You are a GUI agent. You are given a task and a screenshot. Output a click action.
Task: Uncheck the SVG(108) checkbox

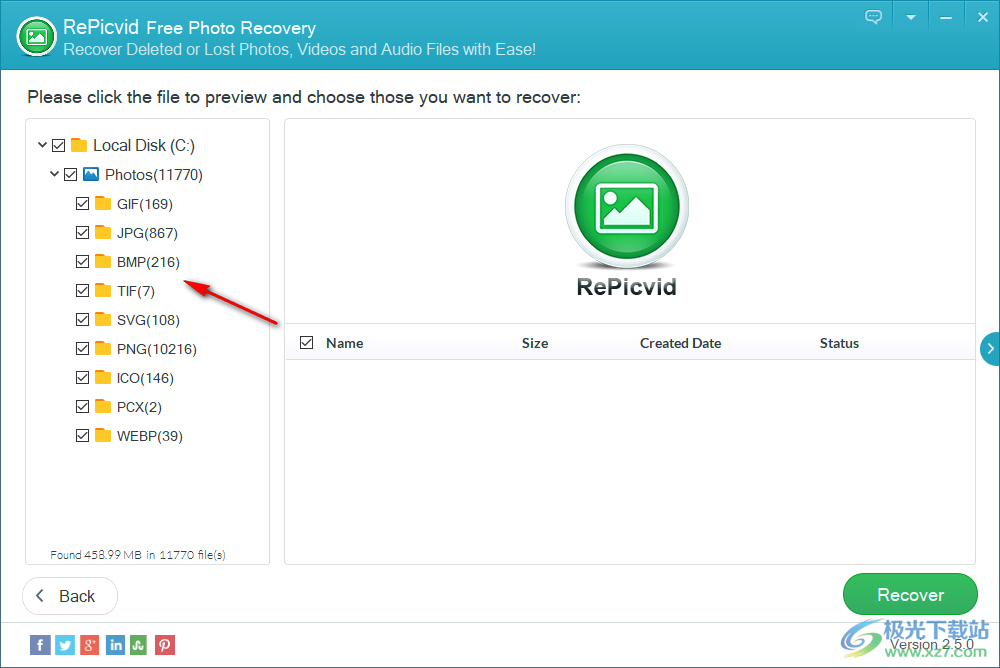click(82, 320)
